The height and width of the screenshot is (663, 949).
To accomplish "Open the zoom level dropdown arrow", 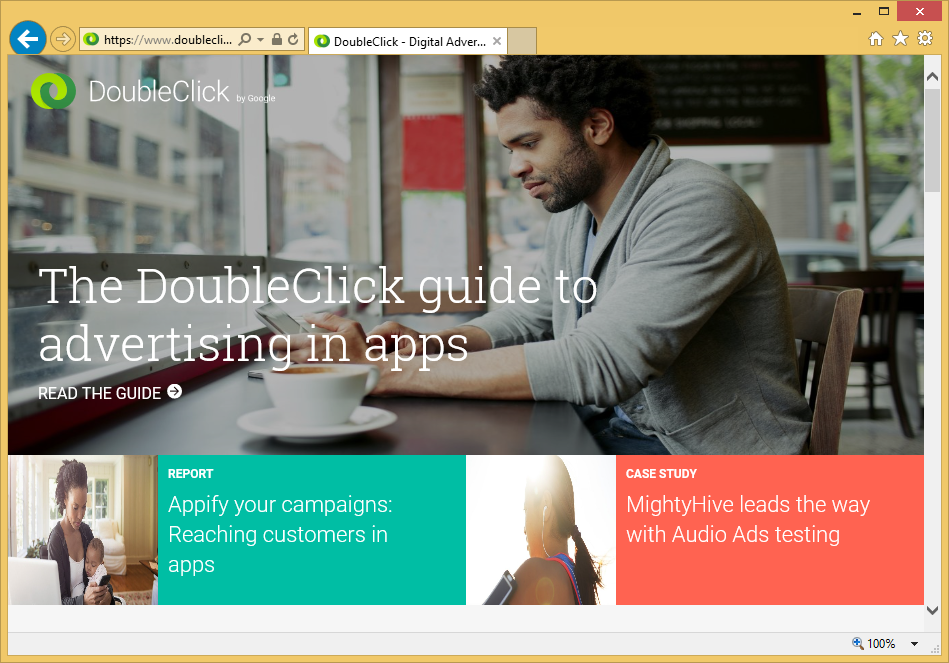I will click(914, 644).
